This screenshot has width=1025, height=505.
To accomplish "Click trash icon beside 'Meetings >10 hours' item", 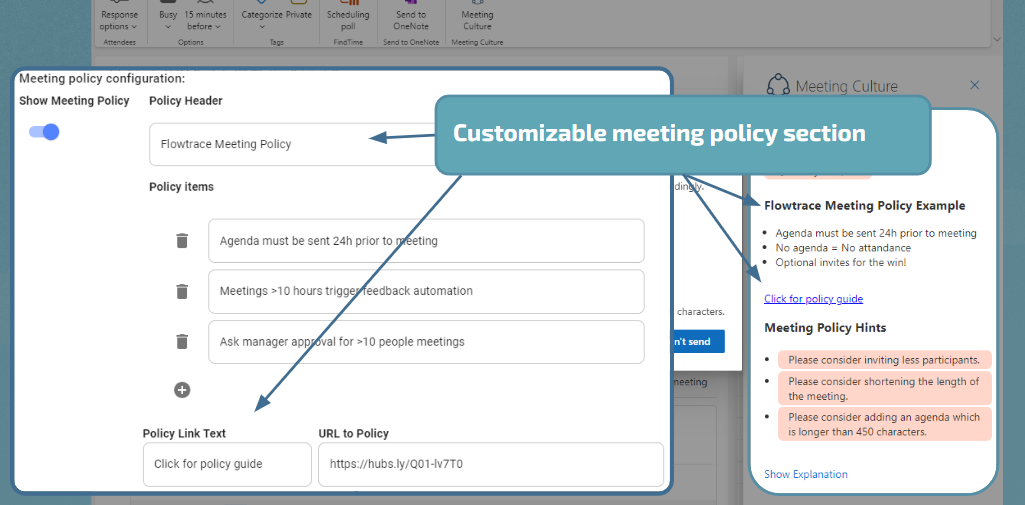I will (x=182, y=291).
